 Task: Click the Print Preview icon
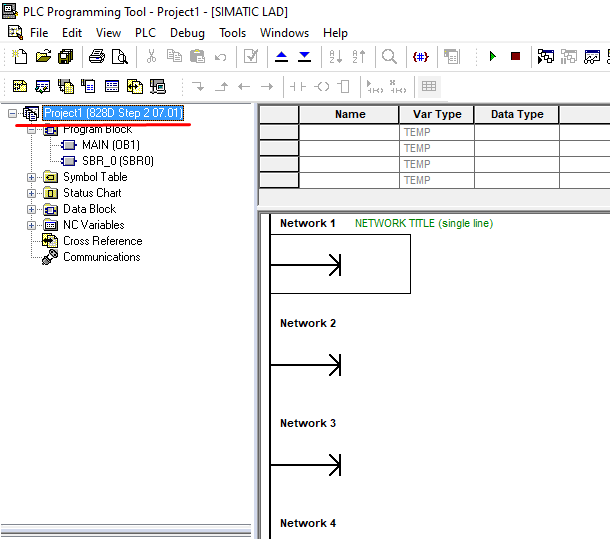pos(119,57)
